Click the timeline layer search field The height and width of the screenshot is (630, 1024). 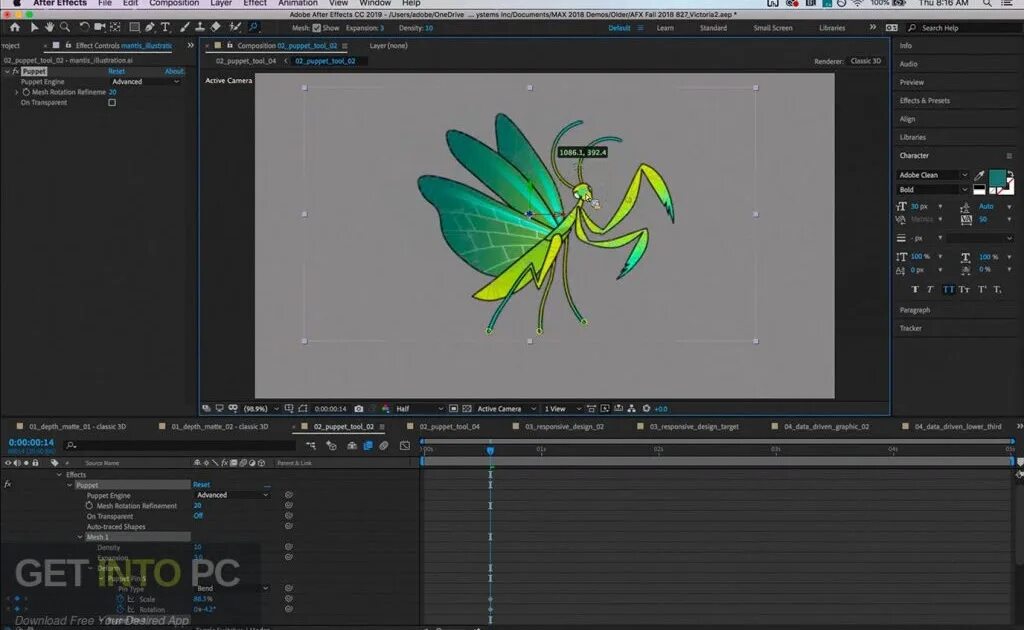(180, 445)
